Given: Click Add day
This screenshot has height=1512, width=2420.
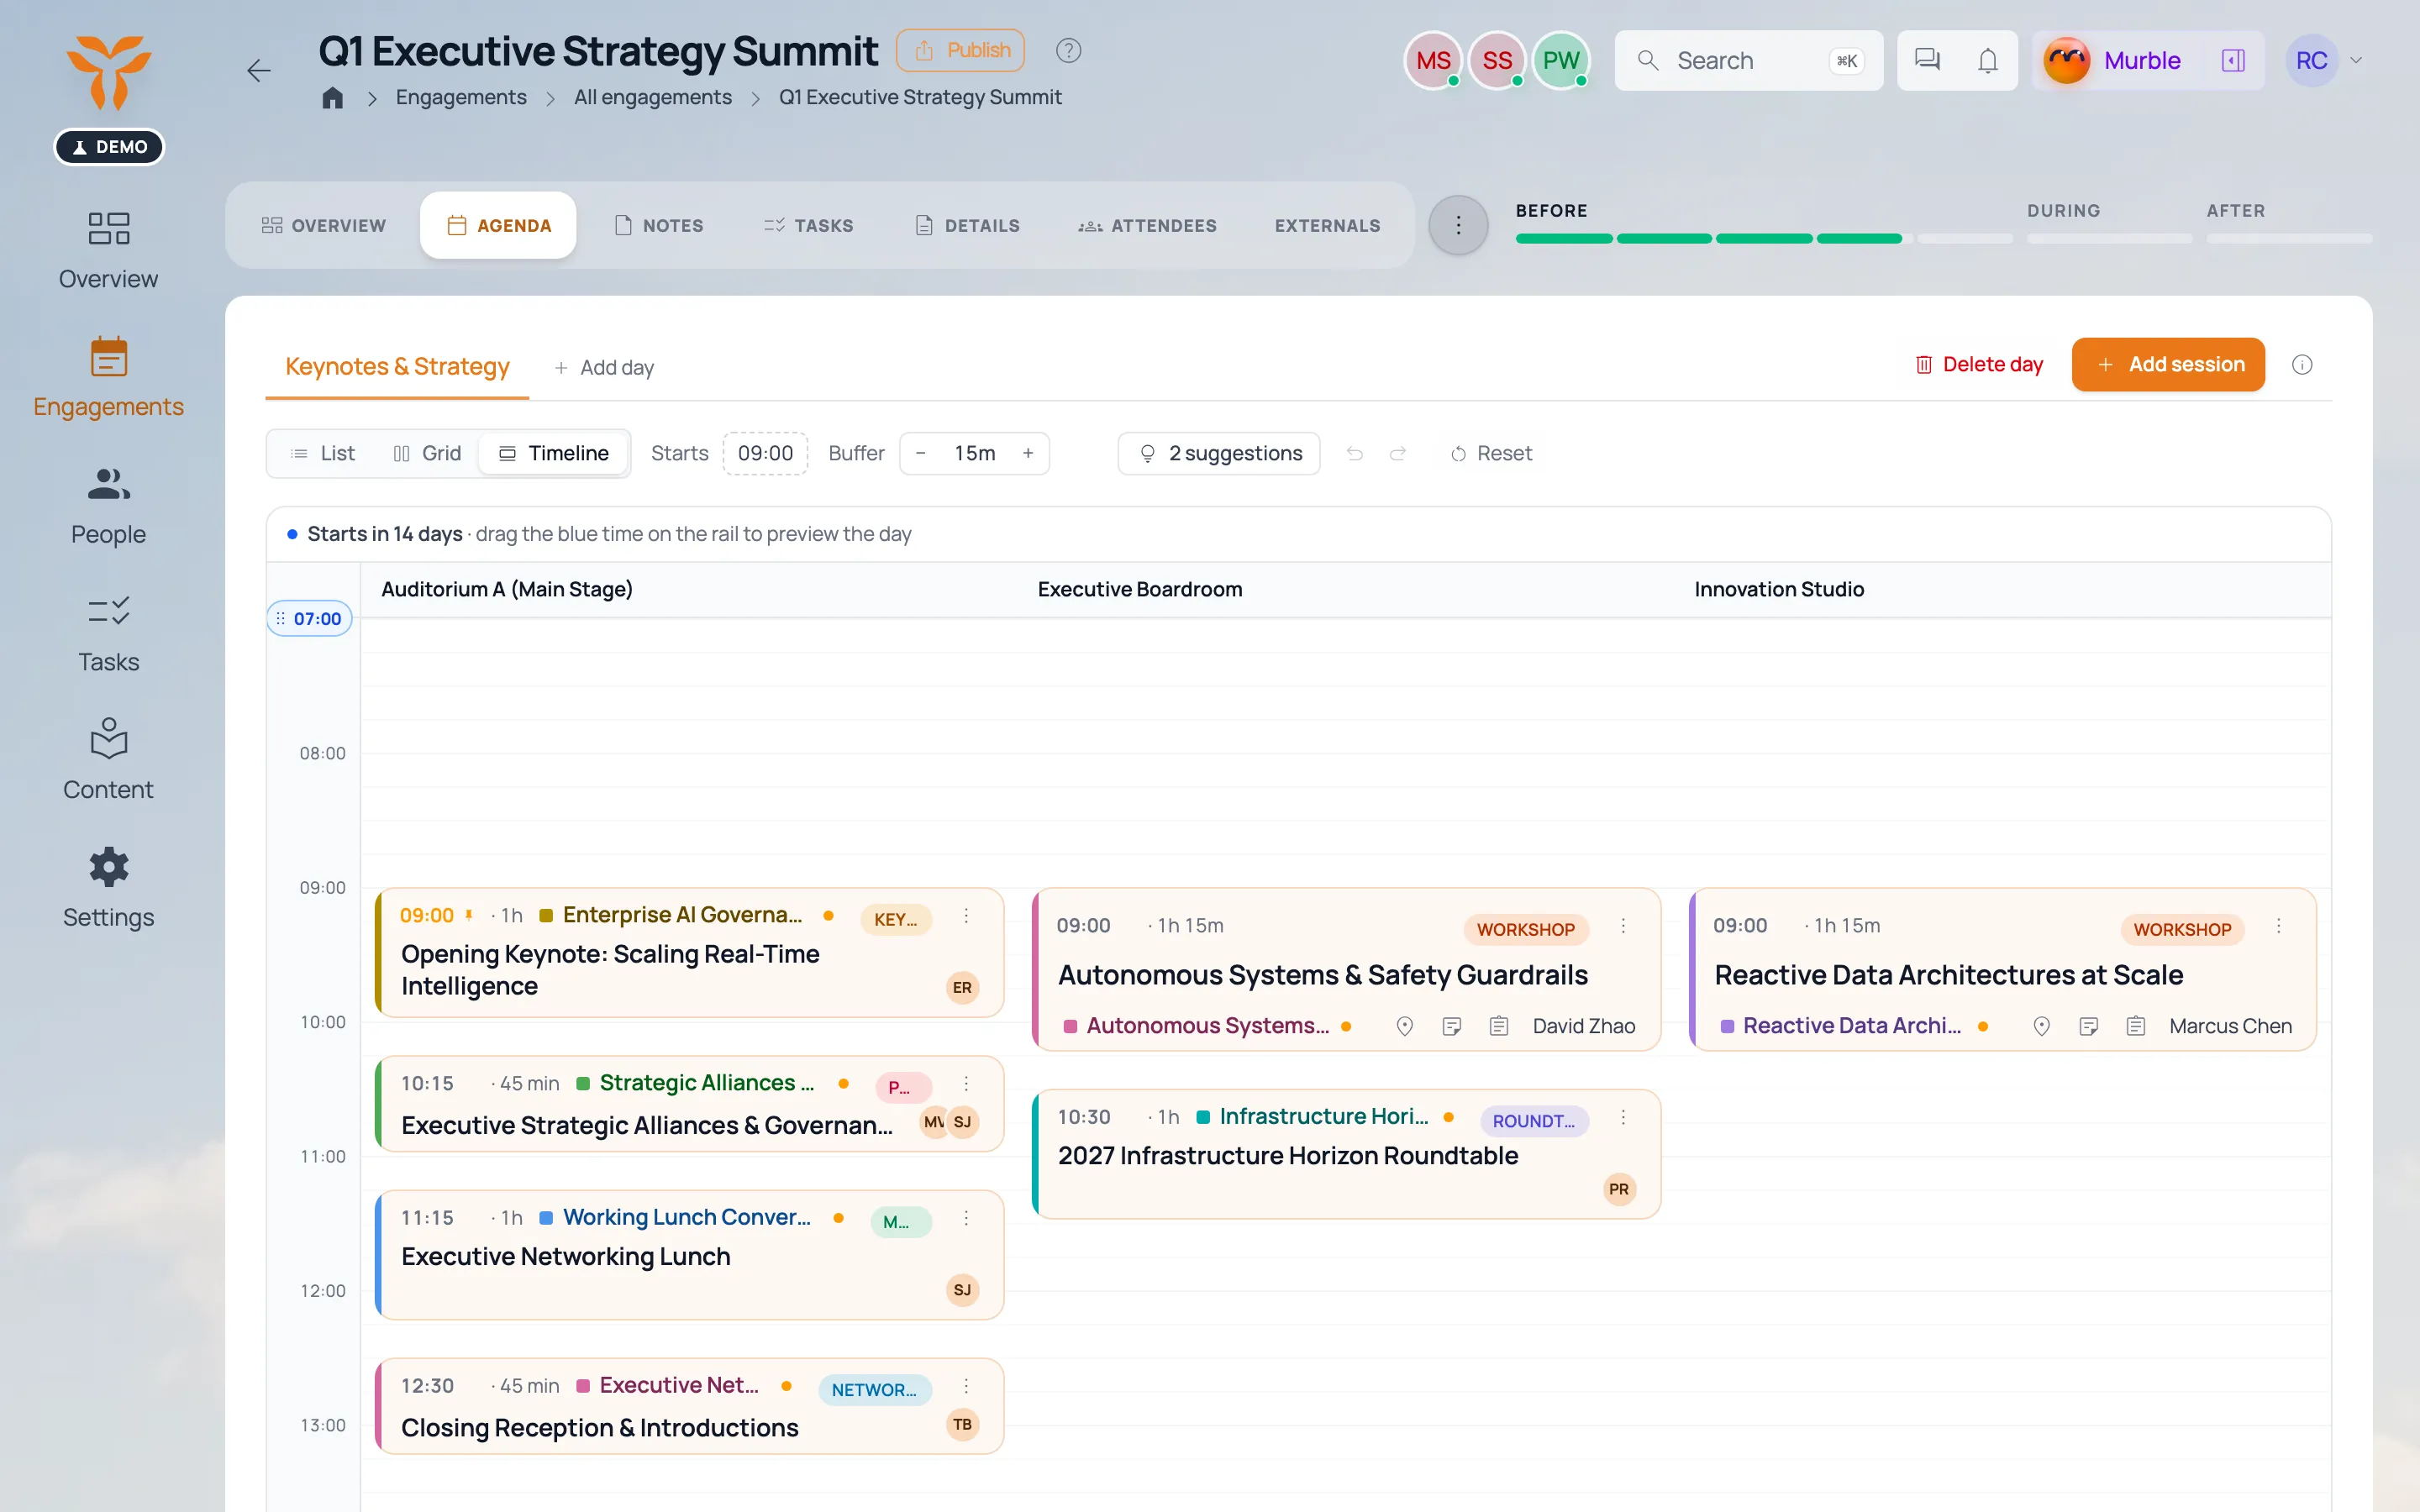Looking at the screenshot, I should pyautogui.click(x=604, y=367).
